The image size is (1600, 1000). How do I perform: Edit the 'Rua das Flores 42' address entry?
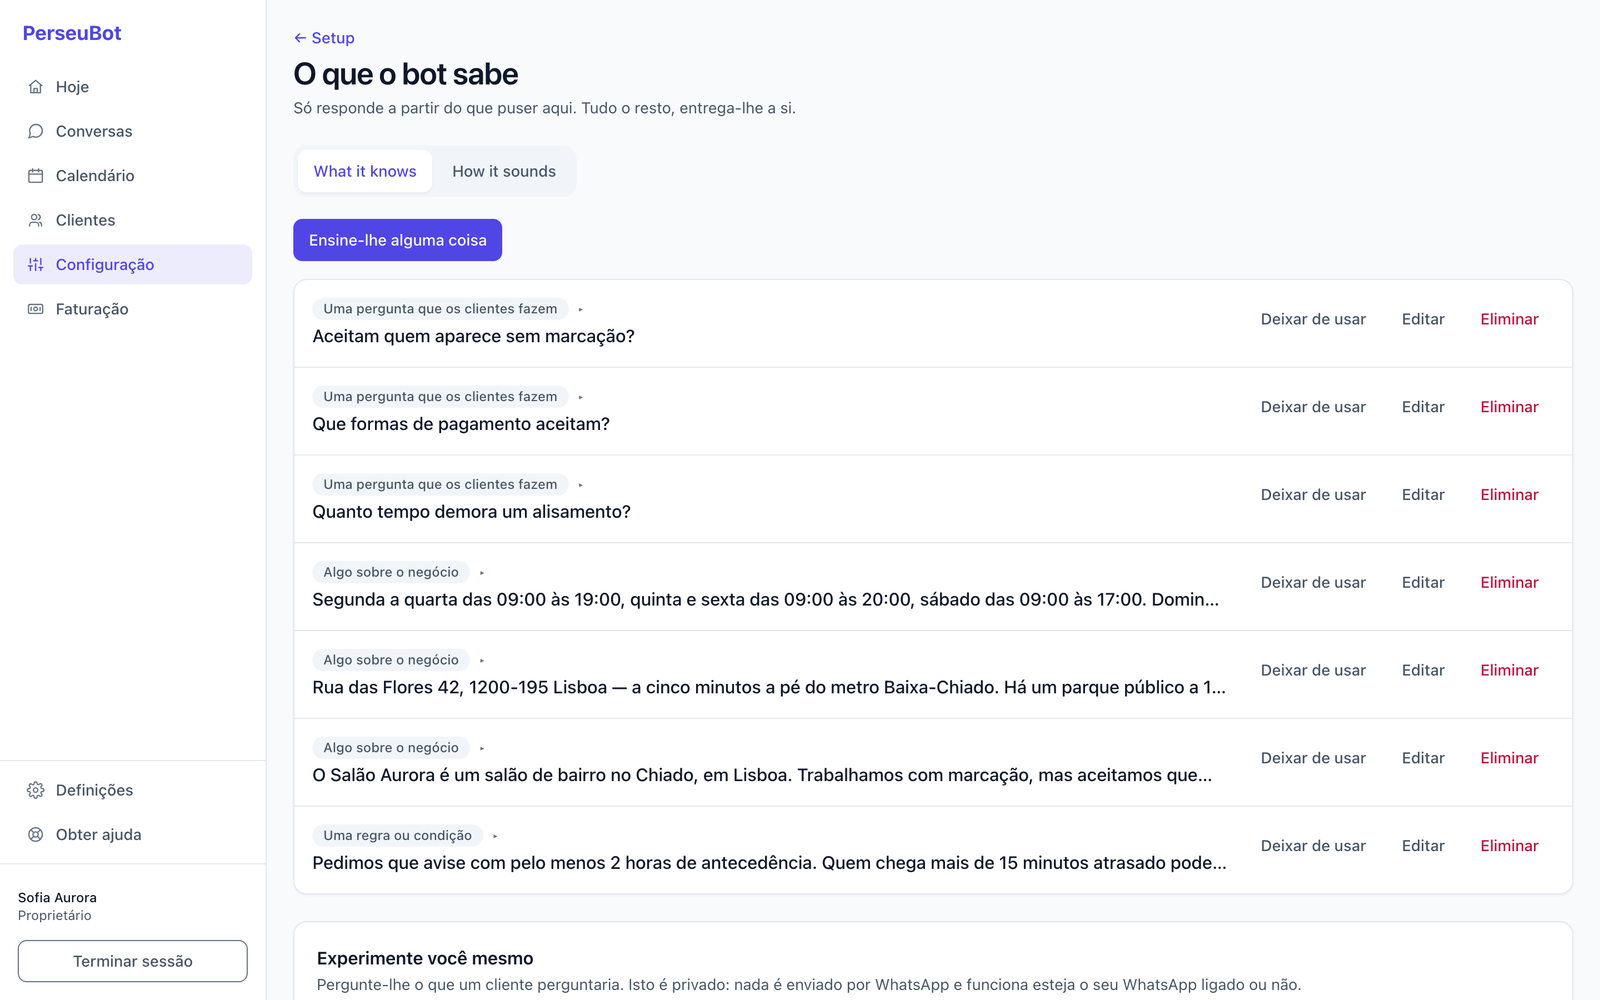(1423, 670)
